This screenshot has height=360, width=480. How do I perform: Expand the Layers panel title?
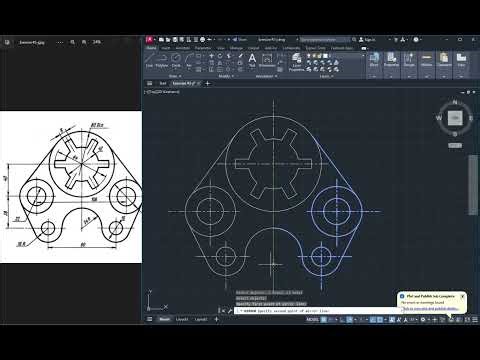(326, 76)
